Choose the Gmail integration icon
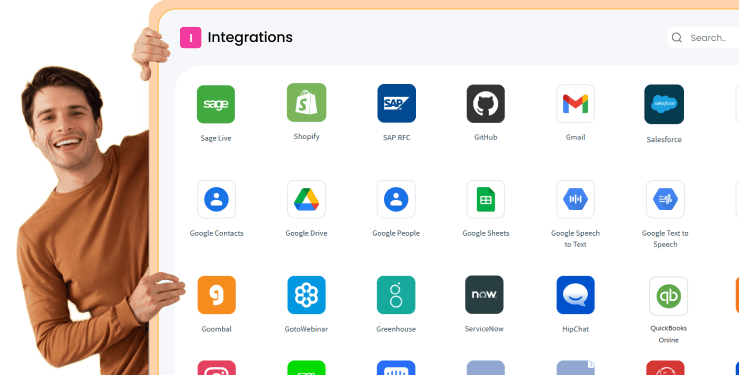This screenshot has width=739, height=375. pyautogui.click(x=575, y=104)
